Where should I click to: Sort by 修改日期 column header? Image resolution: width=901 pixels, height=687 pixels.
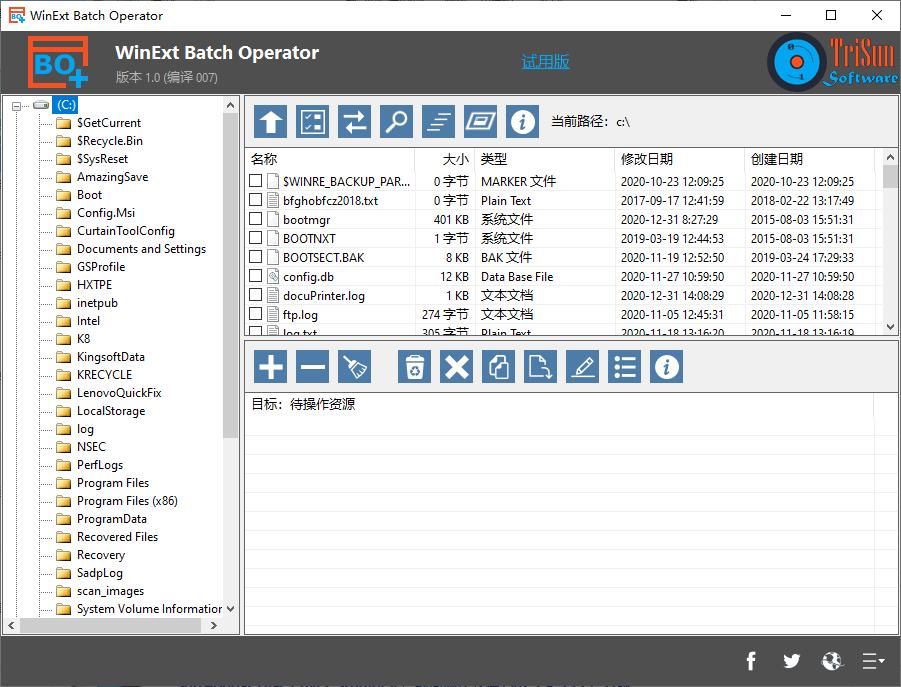(x=680, y=159)
